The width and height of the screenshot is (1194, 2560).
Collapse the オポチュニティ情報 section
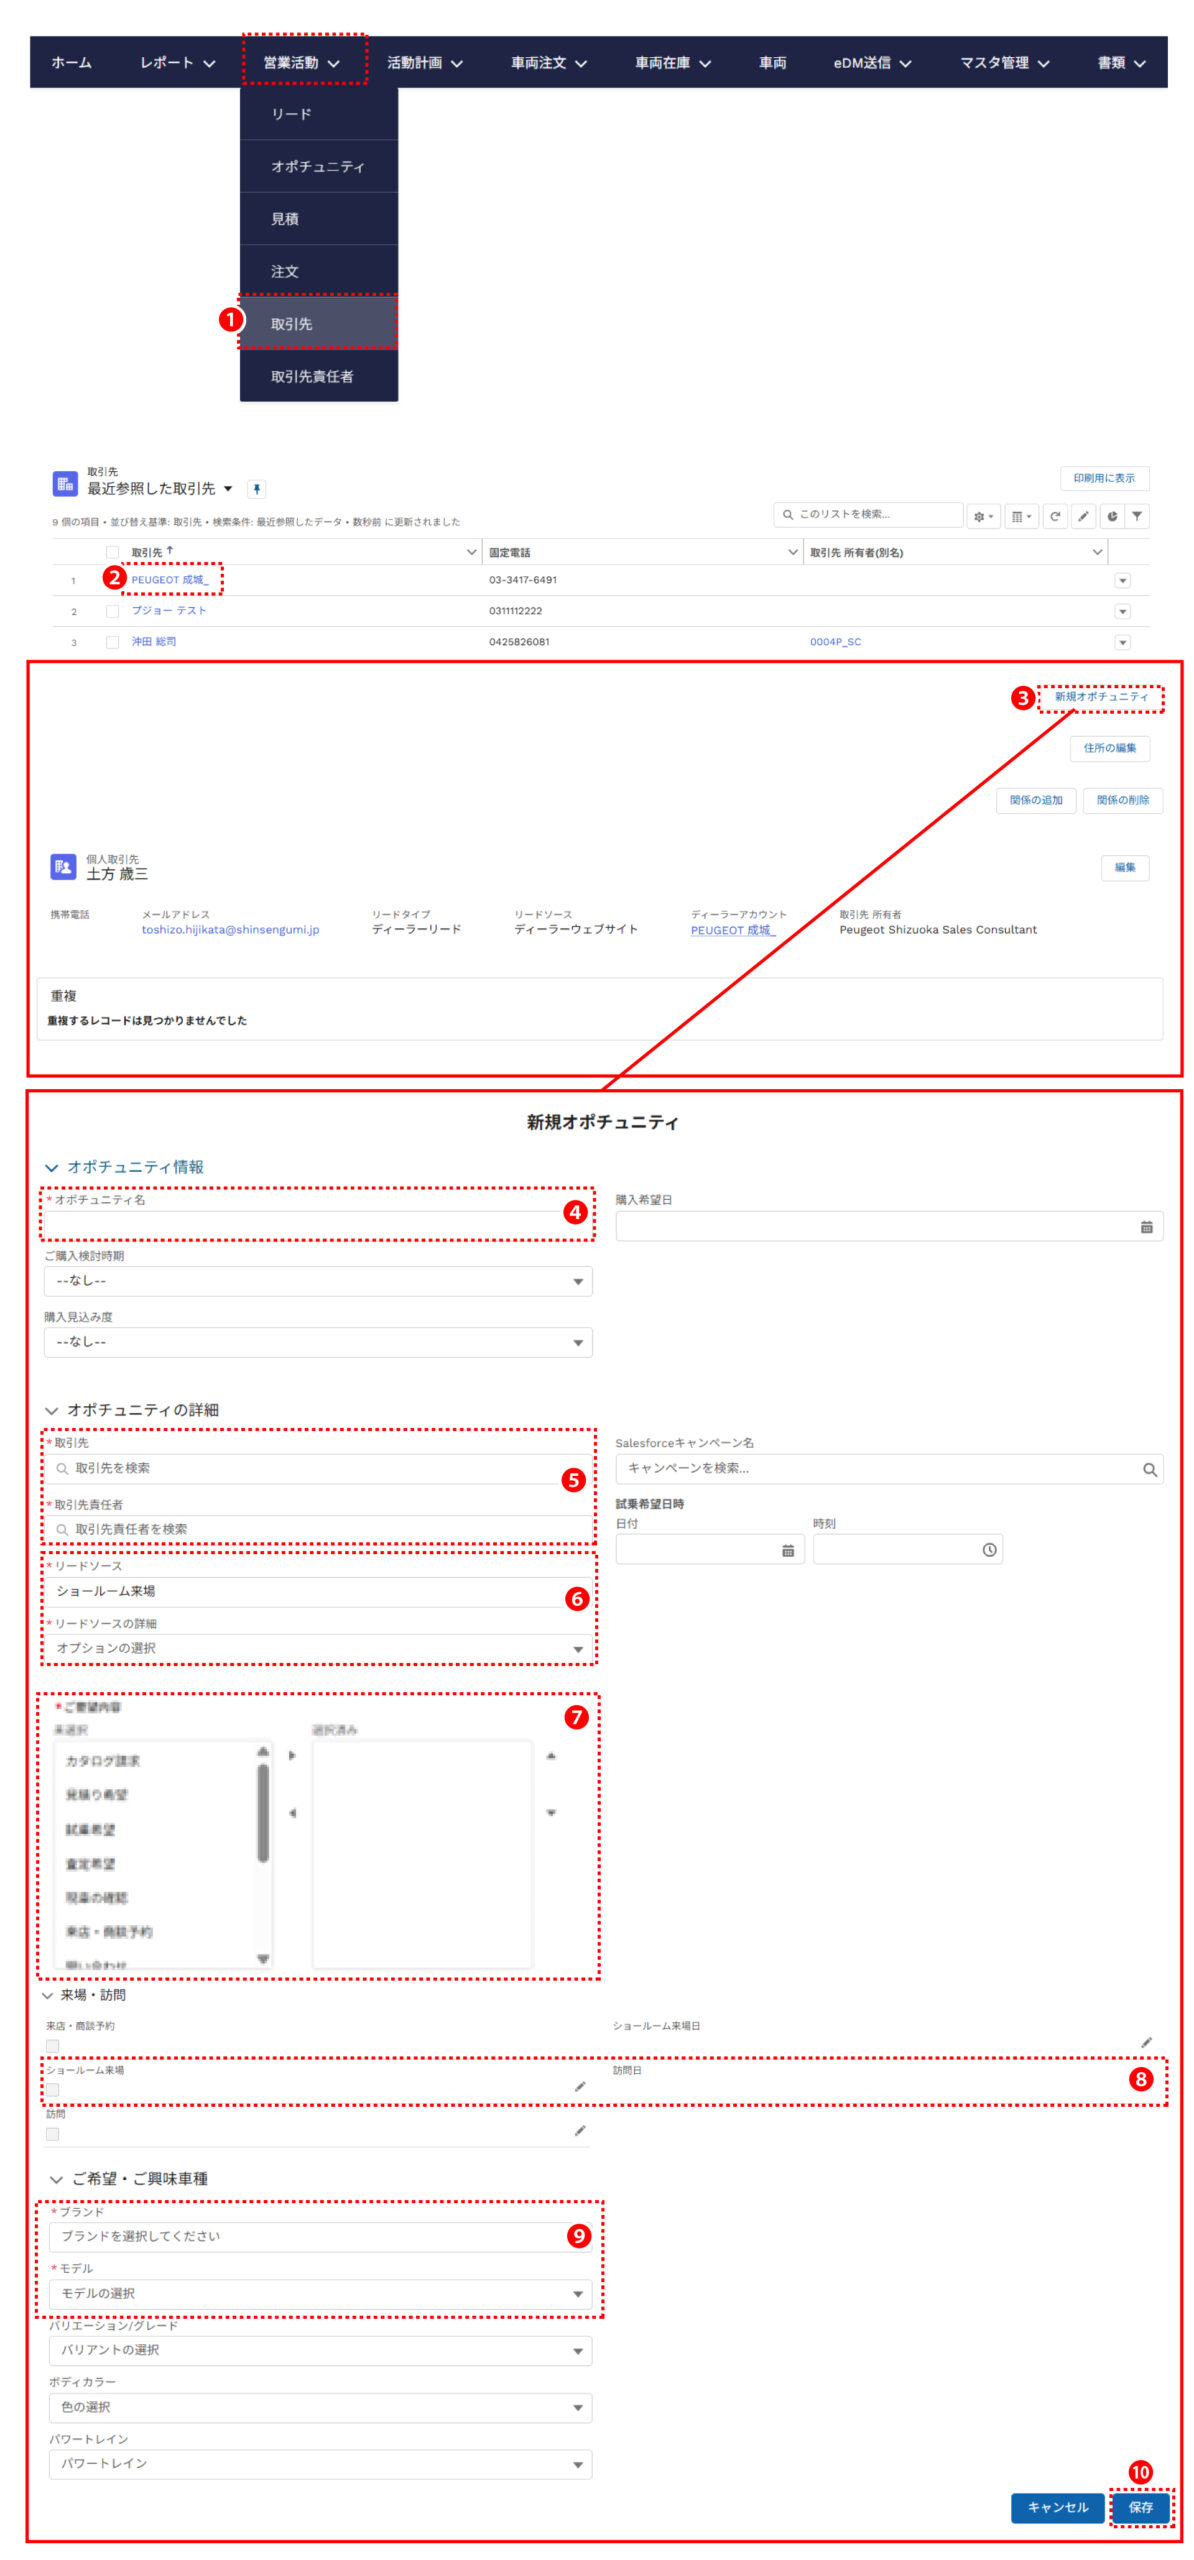(x=52, y=1167)
